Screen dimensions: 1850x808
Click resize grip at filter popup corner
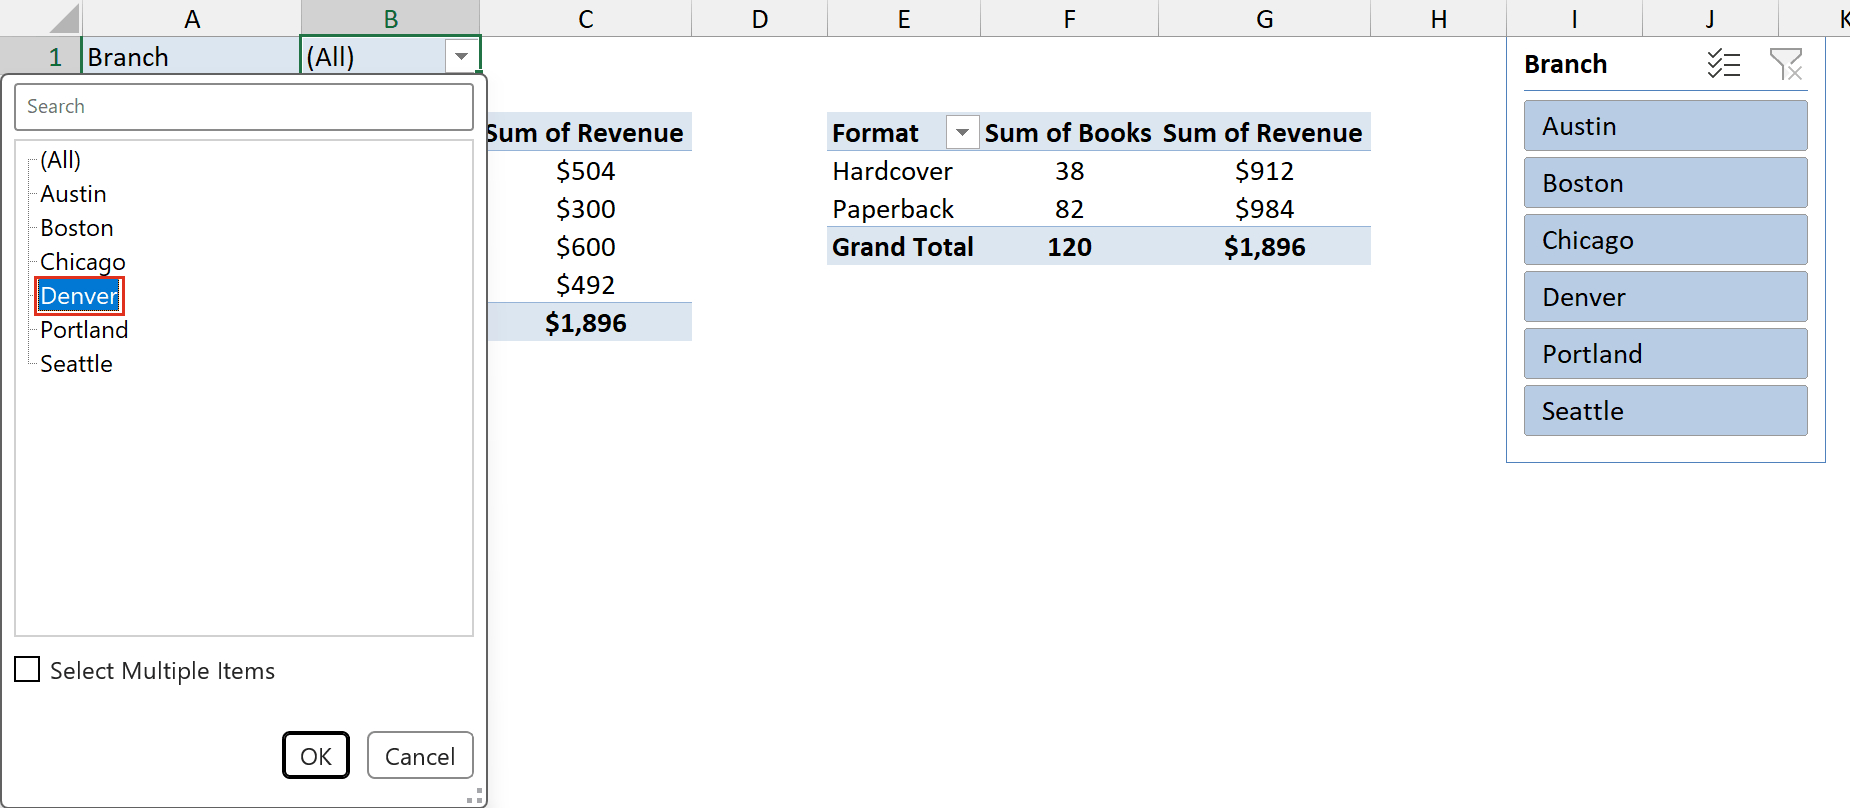coord(475,796)
